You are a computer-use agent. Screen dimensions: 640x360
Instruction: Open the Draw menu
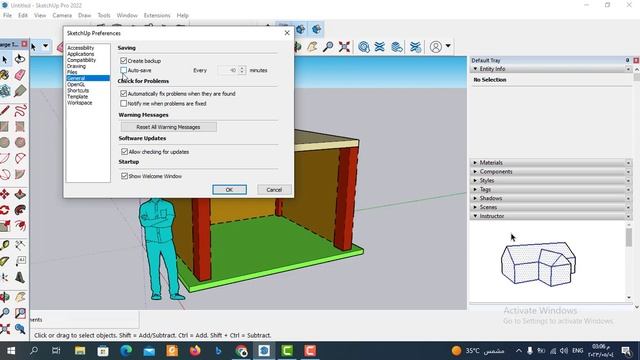84,15
